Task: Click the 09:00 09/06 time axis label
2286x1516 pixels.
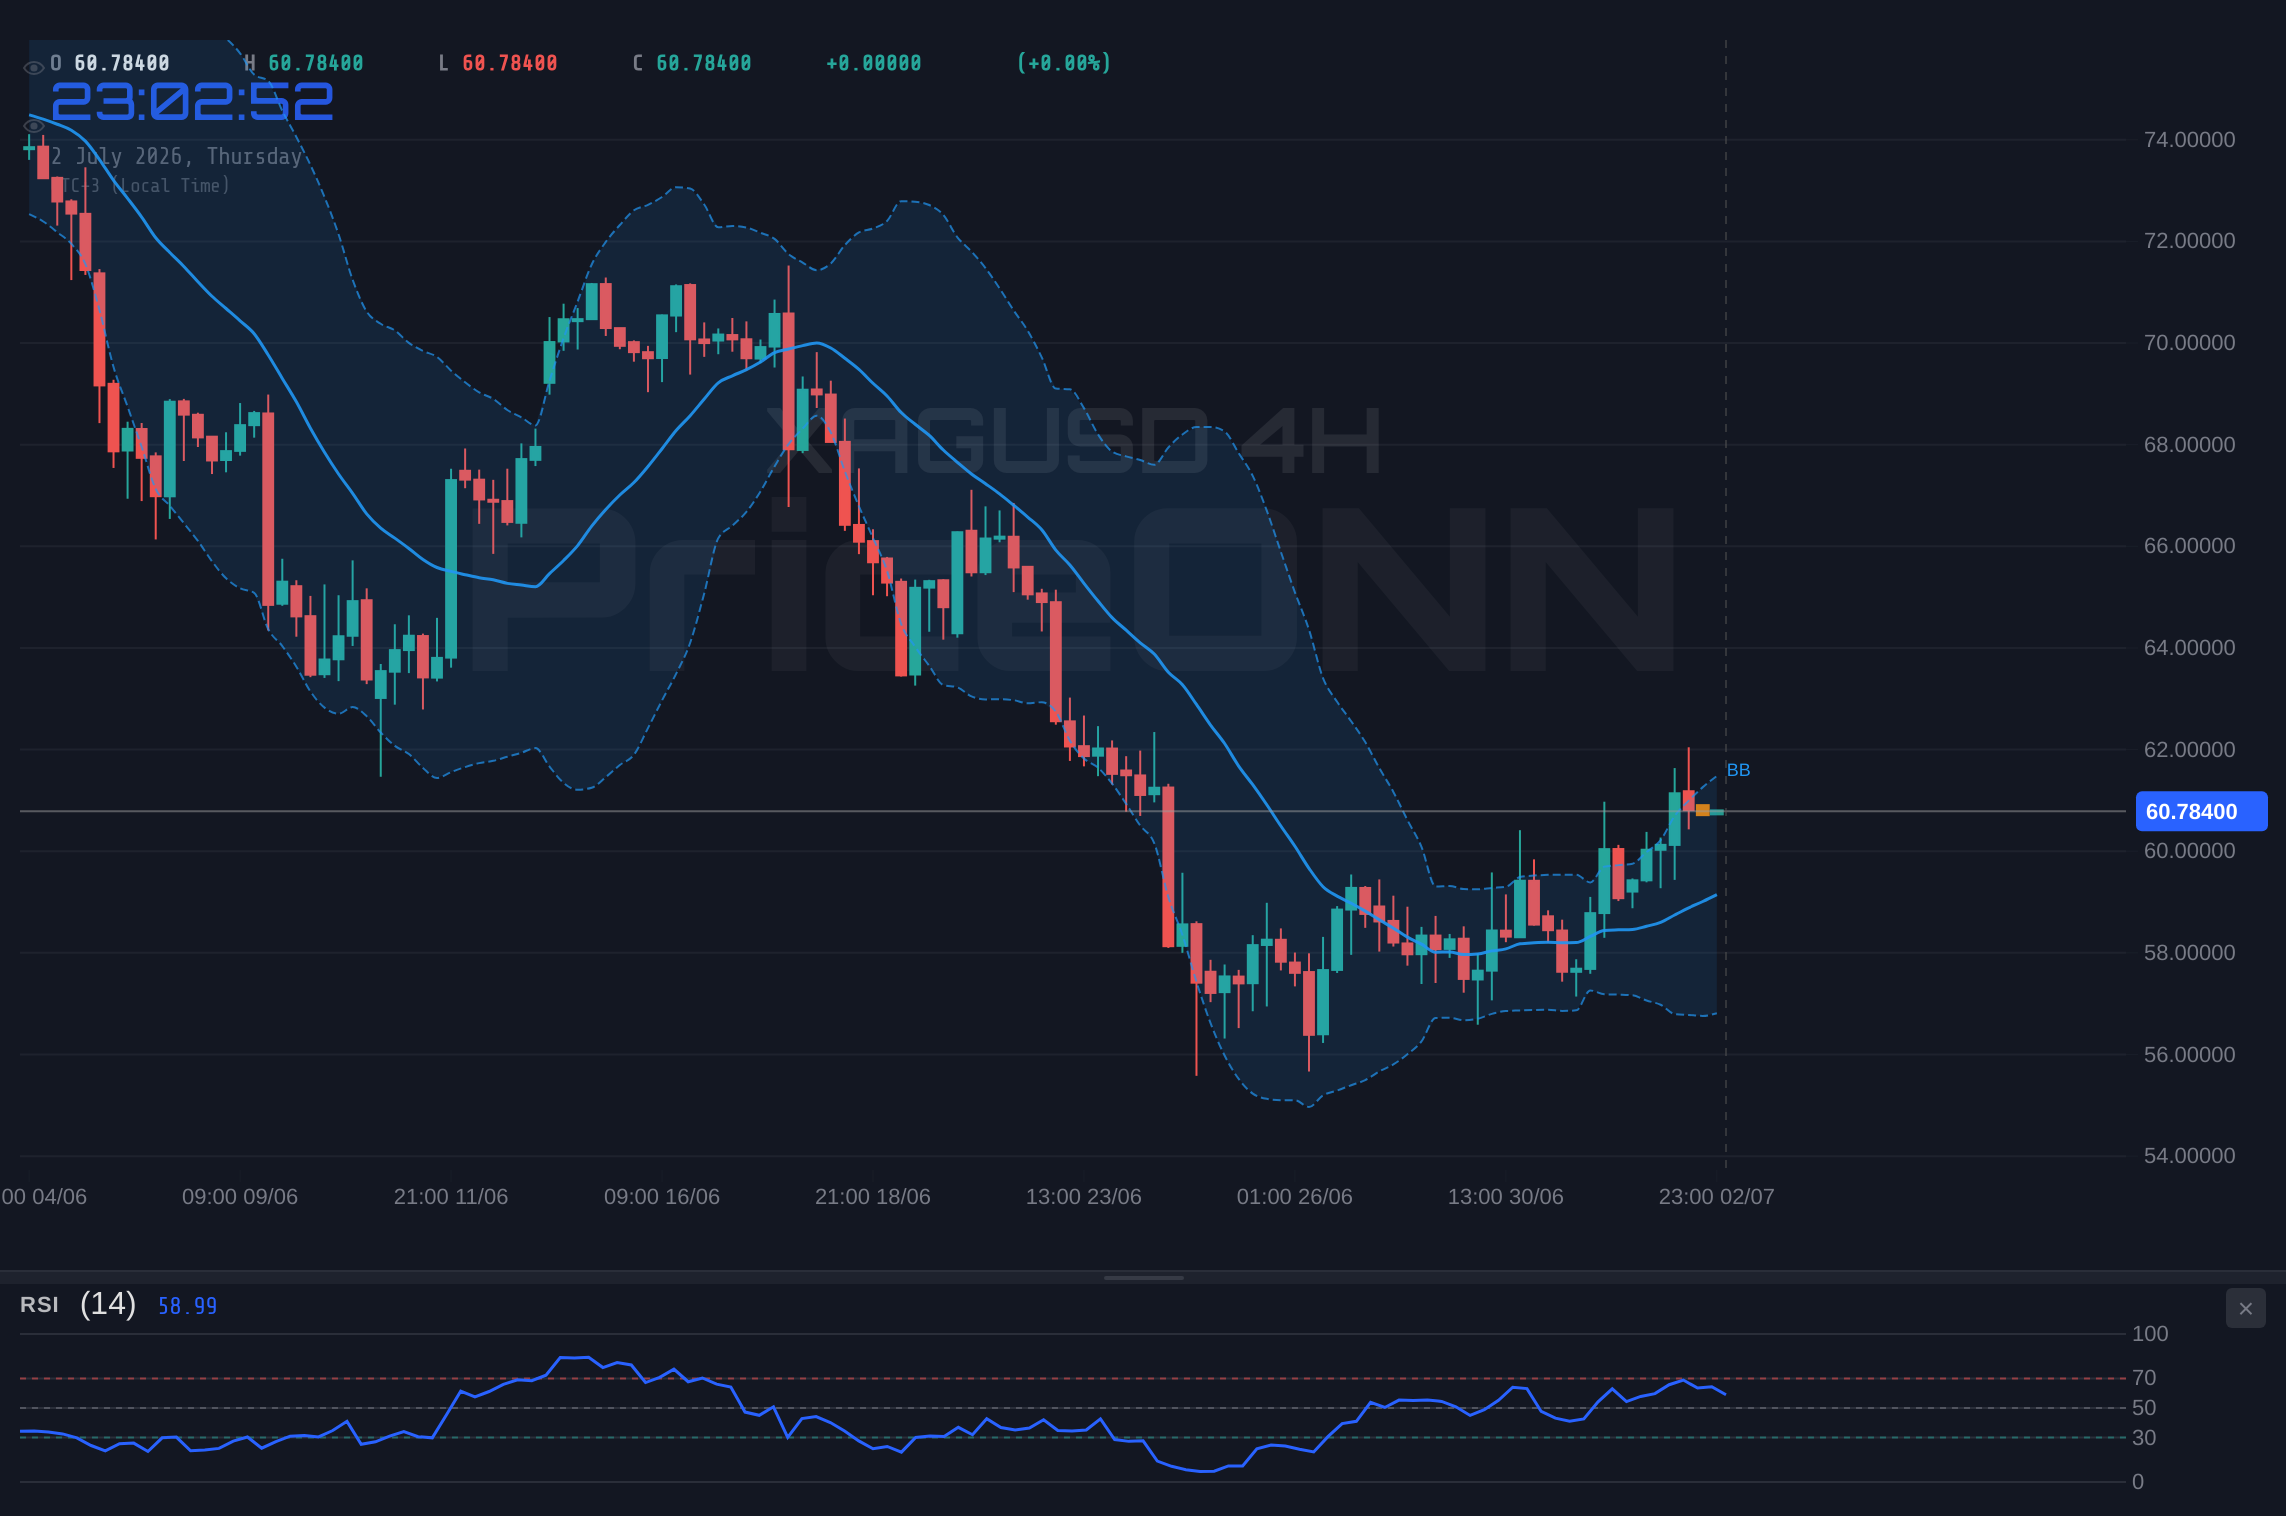Action: coord(240,1197)
